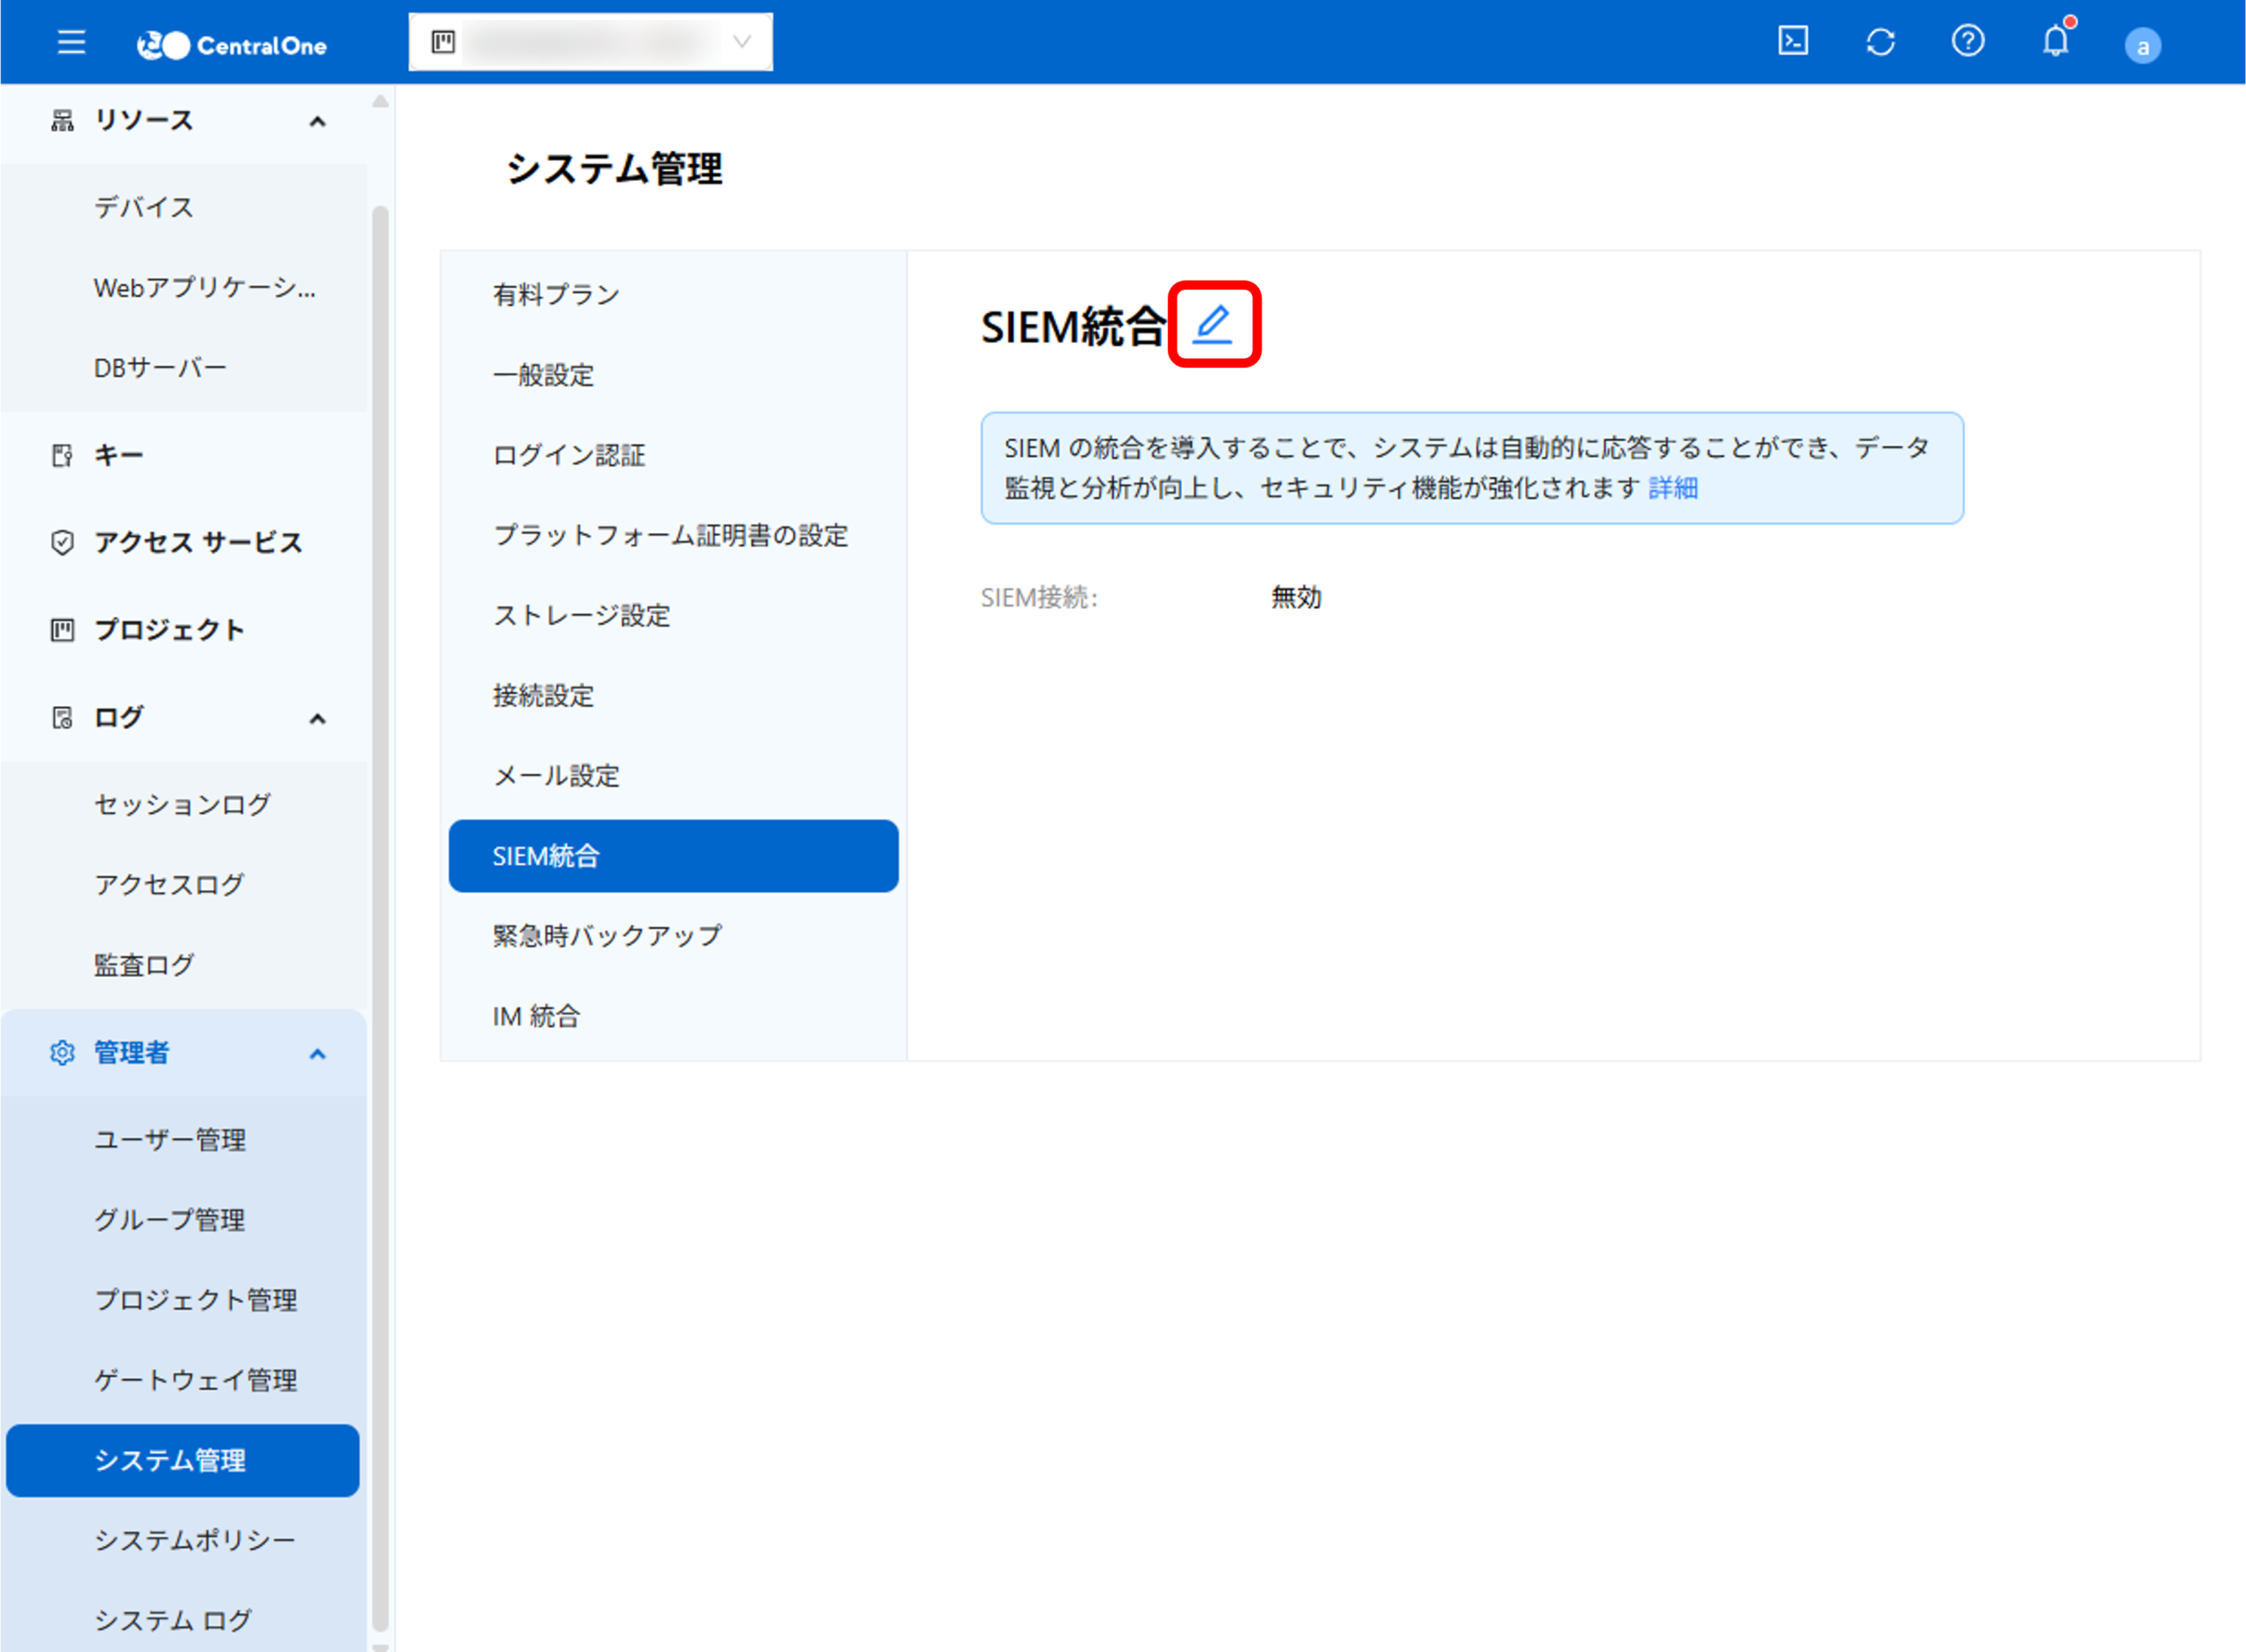
Task: Open the 緊急時バックアップ tab
Action: [x=606, y=936]
